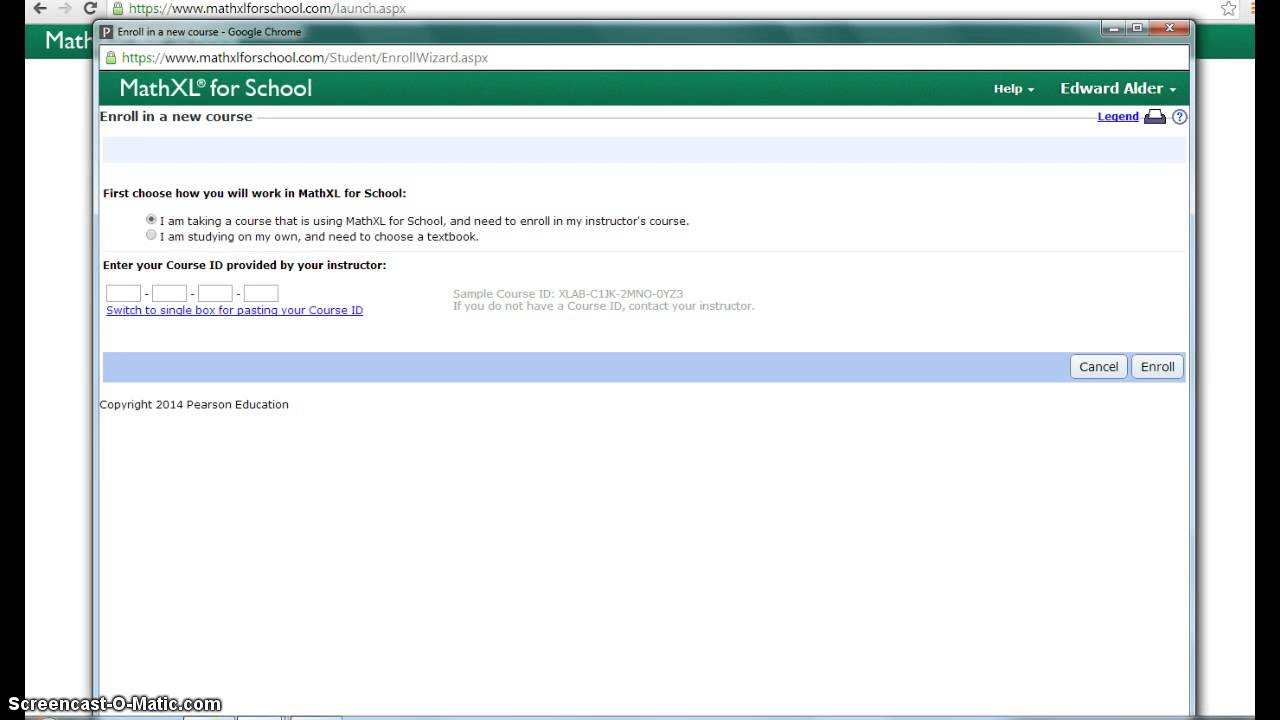Click the fourth Course ID input box
1280x720 pixels.
pyautogui.click(x=261, y=293)
